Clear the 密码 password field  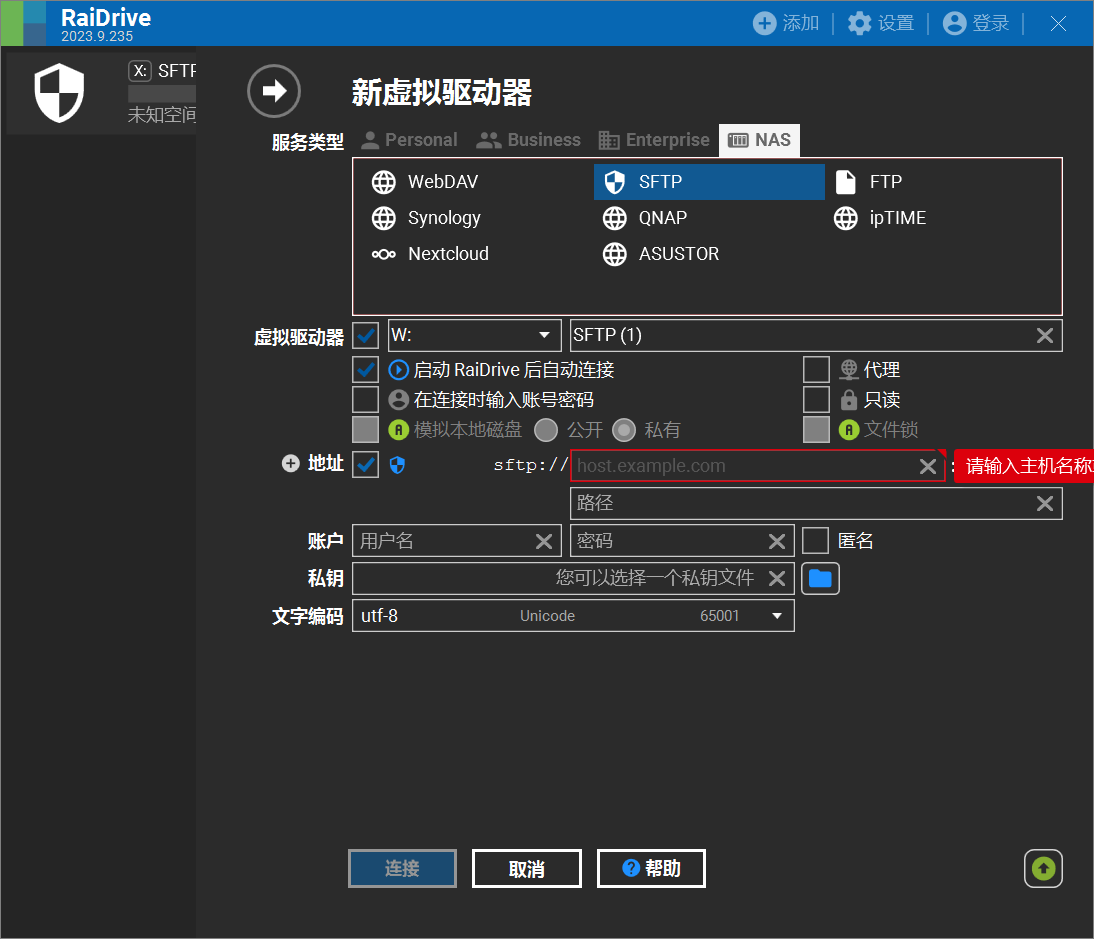777,541
